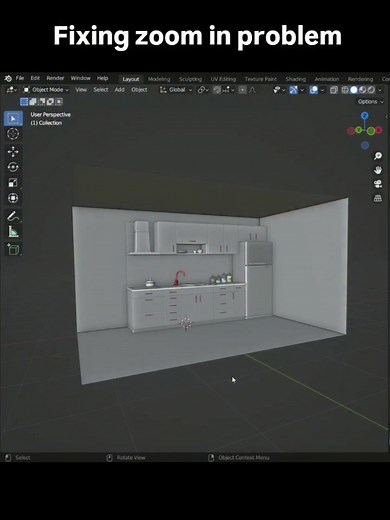The image size is (390, 520).
Task: Open the Object Mode dropdown
Action: click(46, 90)
